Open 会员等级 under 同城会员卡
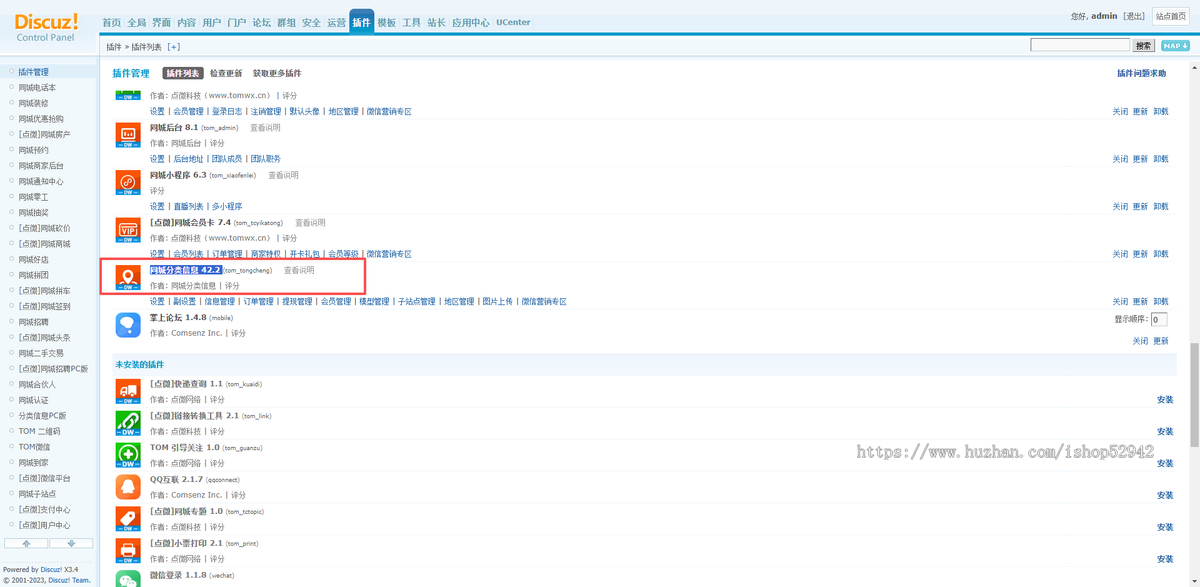Viewport: 1200px width, 587px height. click(344, 254)
